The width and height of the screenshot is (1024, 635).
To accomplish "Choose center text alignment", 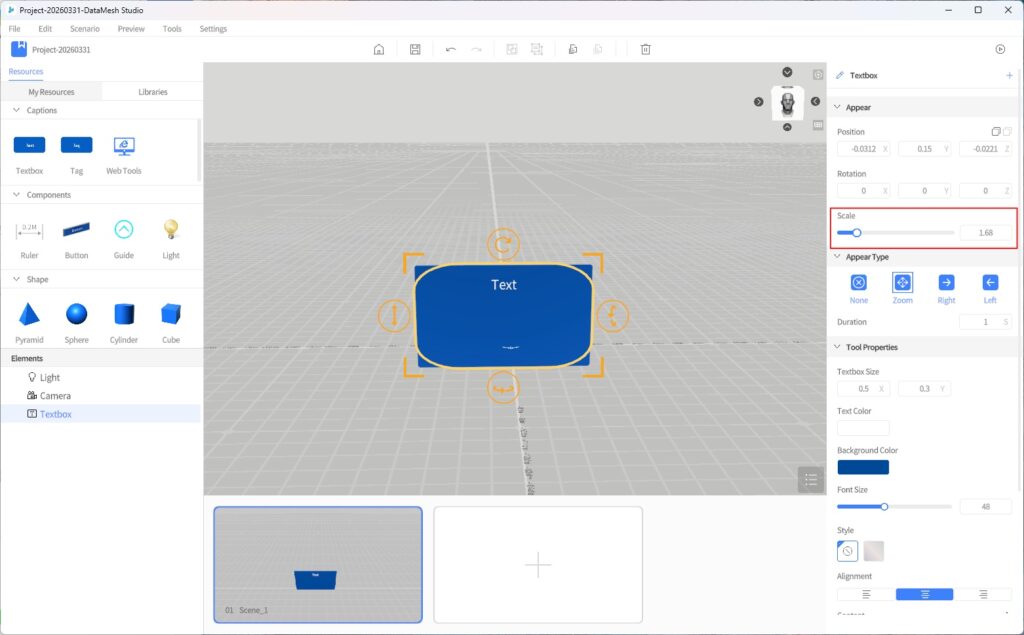I will (924, 594).
